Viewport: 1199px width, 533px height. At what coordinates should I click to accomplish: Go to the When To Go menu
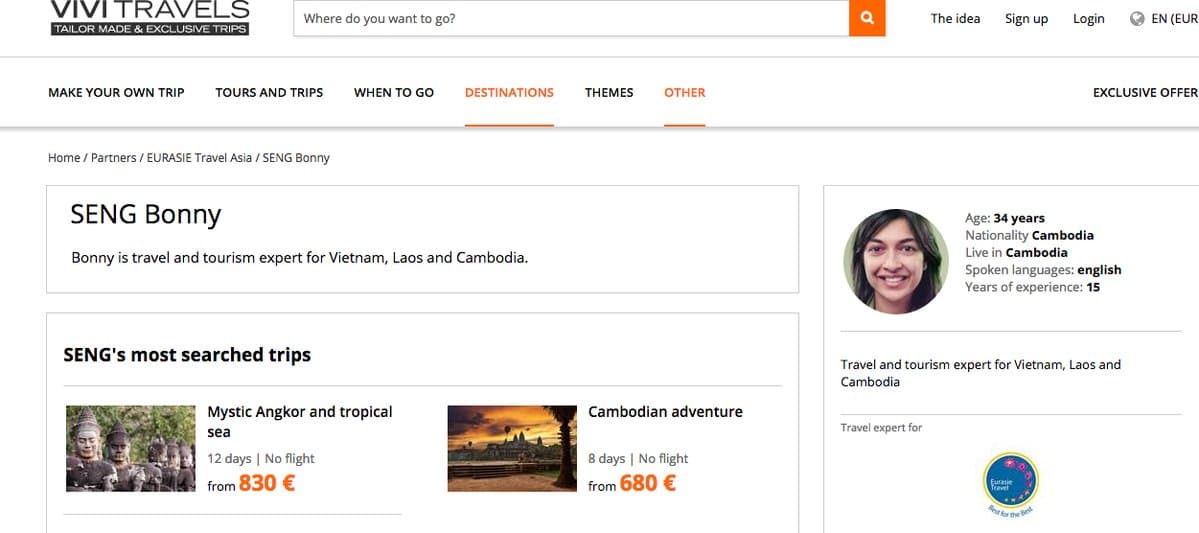pyautogui.click(x=394, y=92)
